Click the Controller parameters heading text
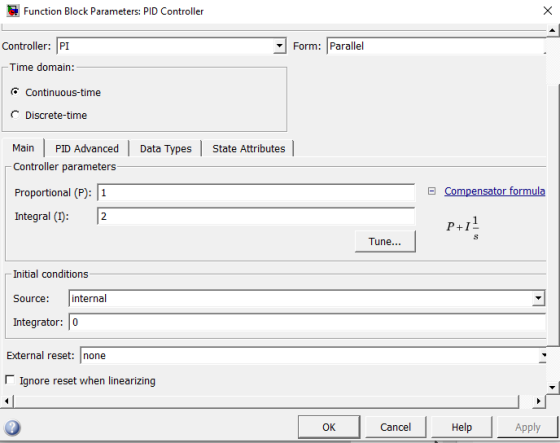560x443 pixels. (65, 167)
